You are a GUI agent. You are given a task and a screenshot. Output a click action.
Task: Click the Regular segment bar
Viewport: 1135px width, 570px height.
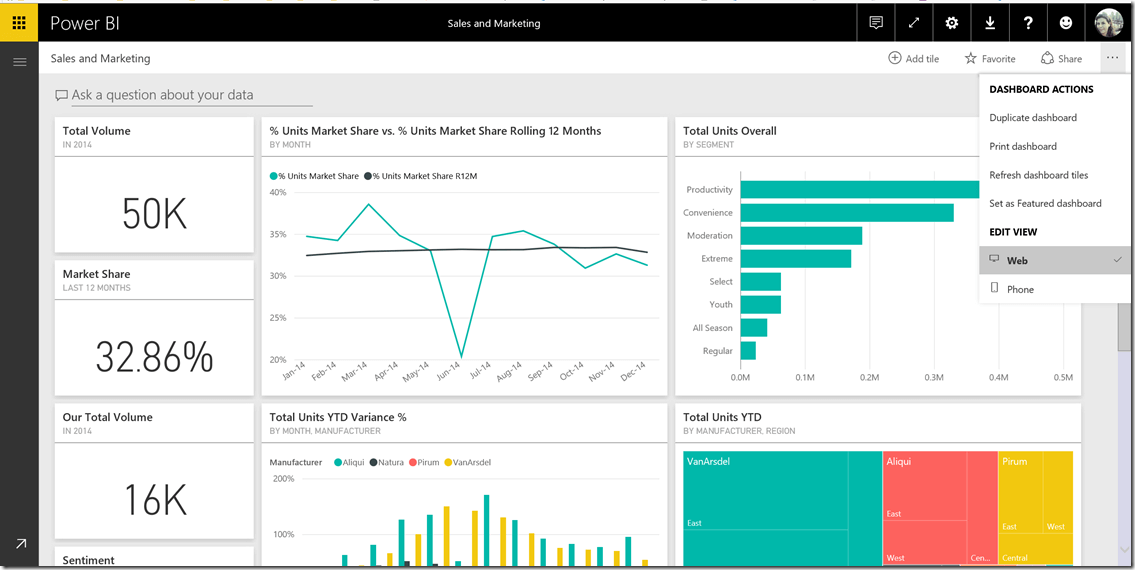748,351
